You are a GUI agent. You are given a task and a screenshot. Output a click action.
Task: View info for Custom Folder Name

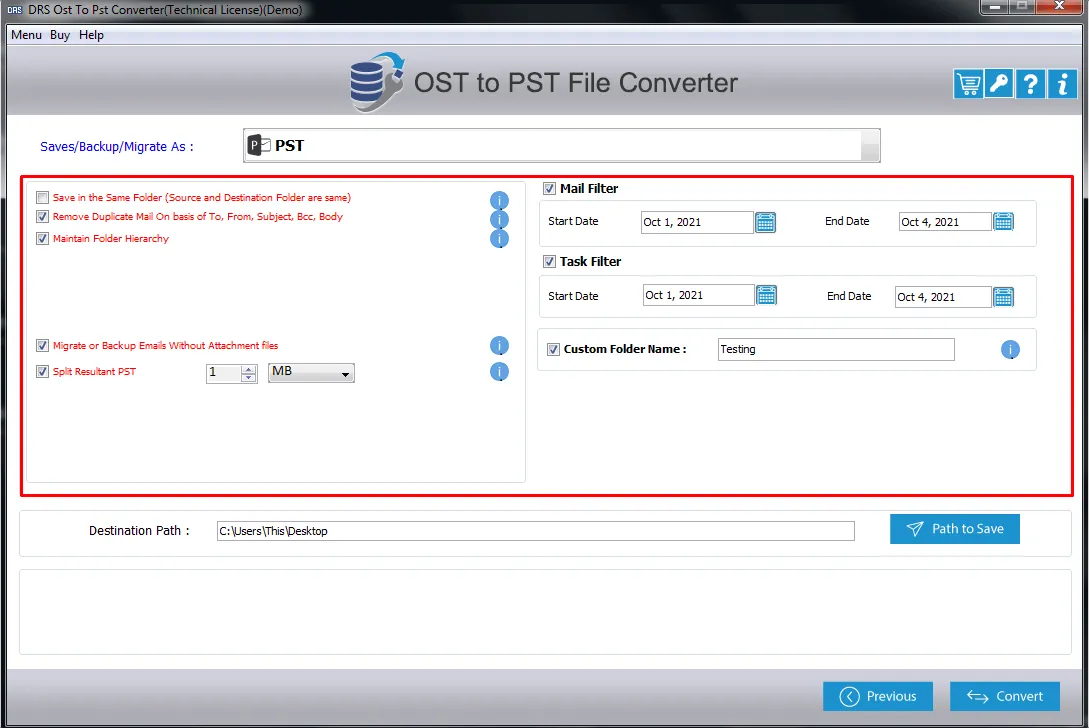tap(1010, 349)
